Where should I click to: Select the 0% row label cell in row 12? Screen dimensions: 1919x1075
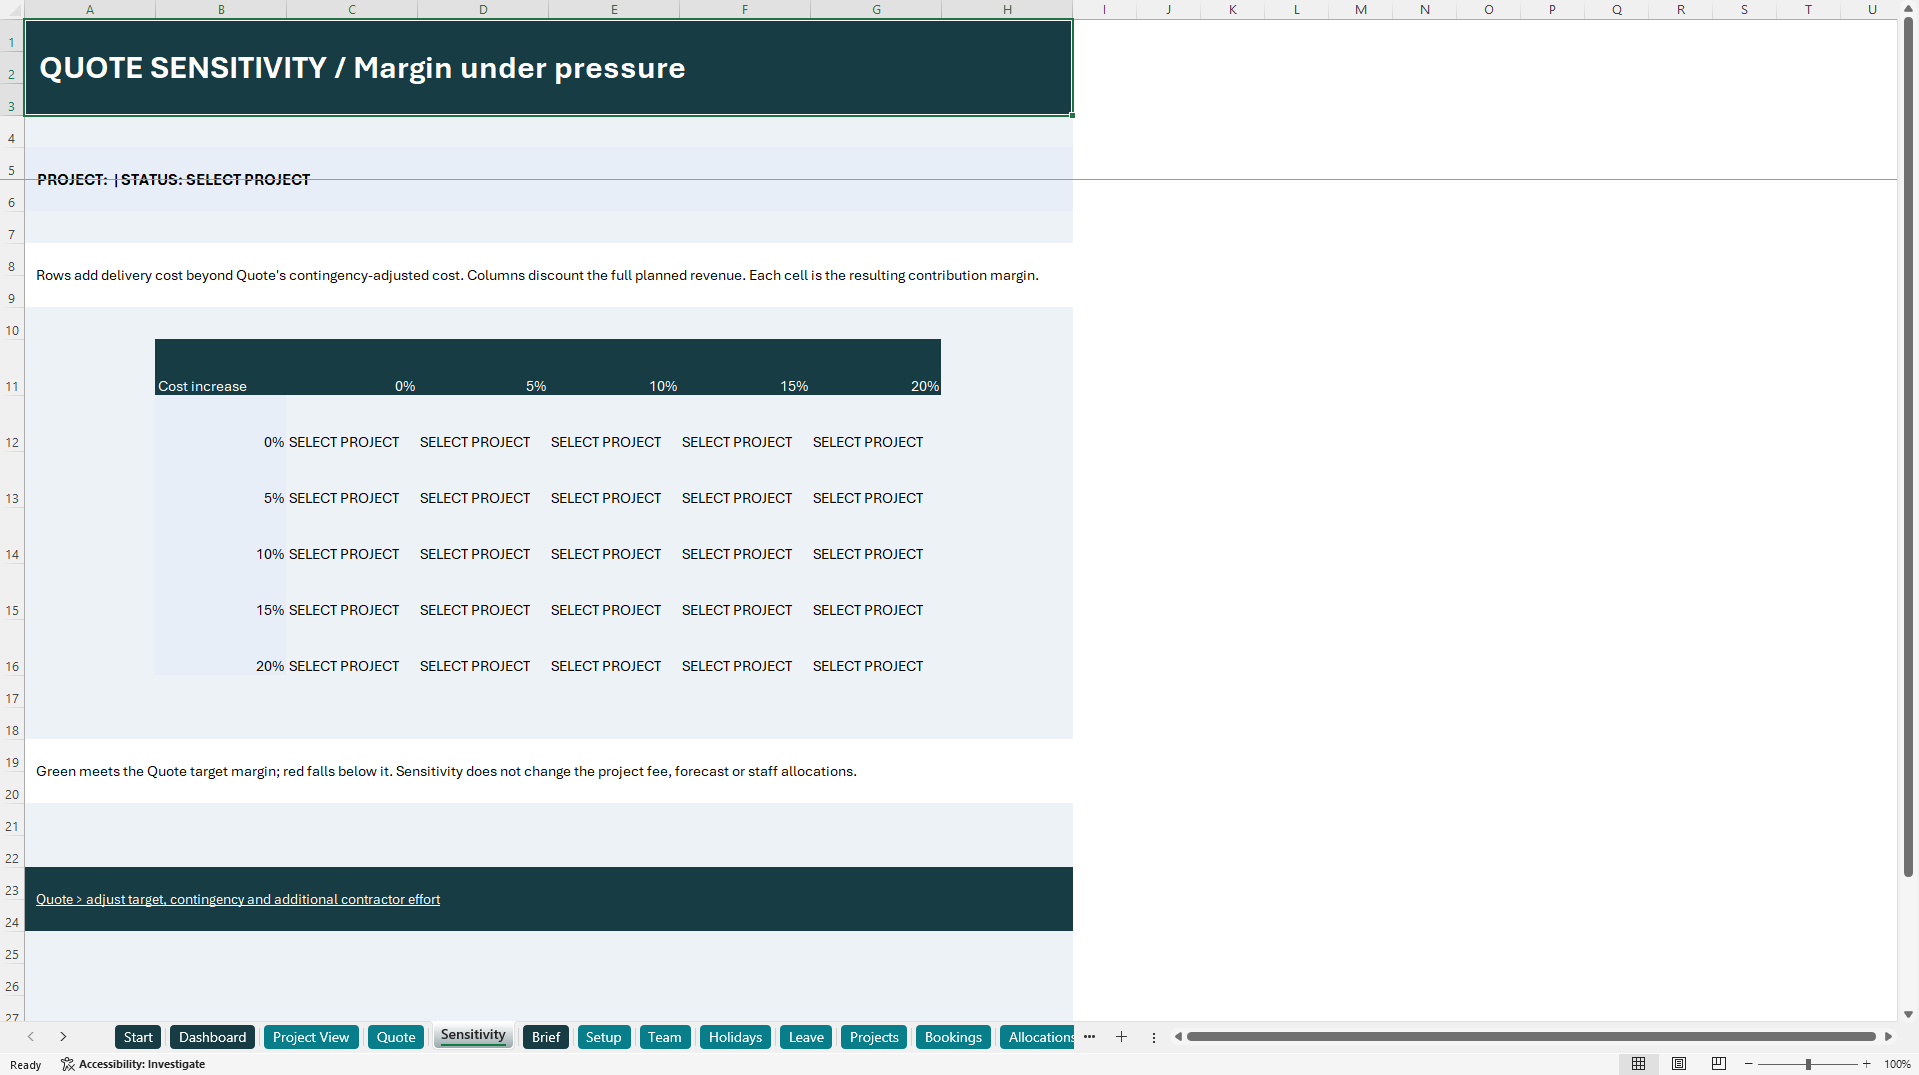pyautogui.click(x=220, y=423)
